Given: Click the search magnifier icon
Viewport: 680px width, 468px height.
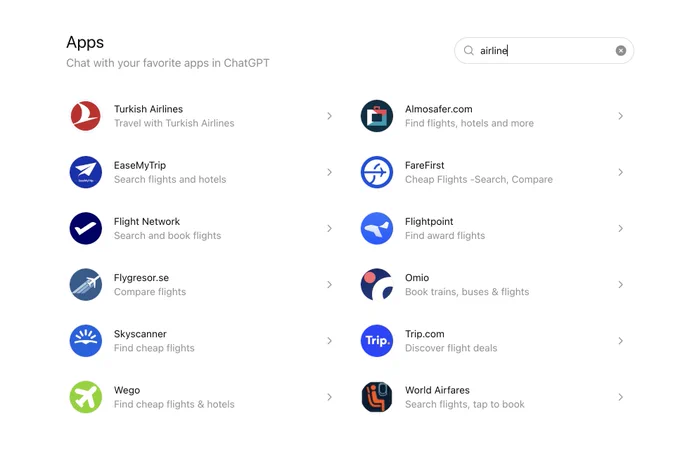Looking at the screenshot, I should click(469, 51).
